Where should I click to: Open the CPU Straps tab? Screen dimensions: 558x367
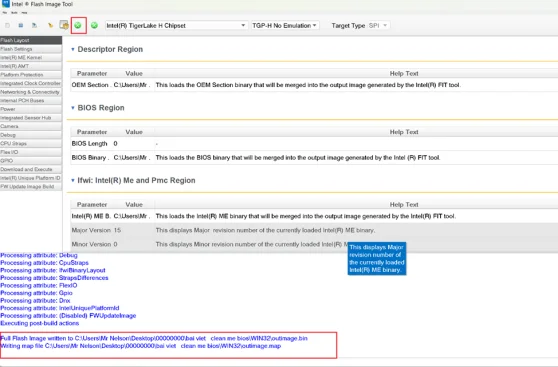31,143
